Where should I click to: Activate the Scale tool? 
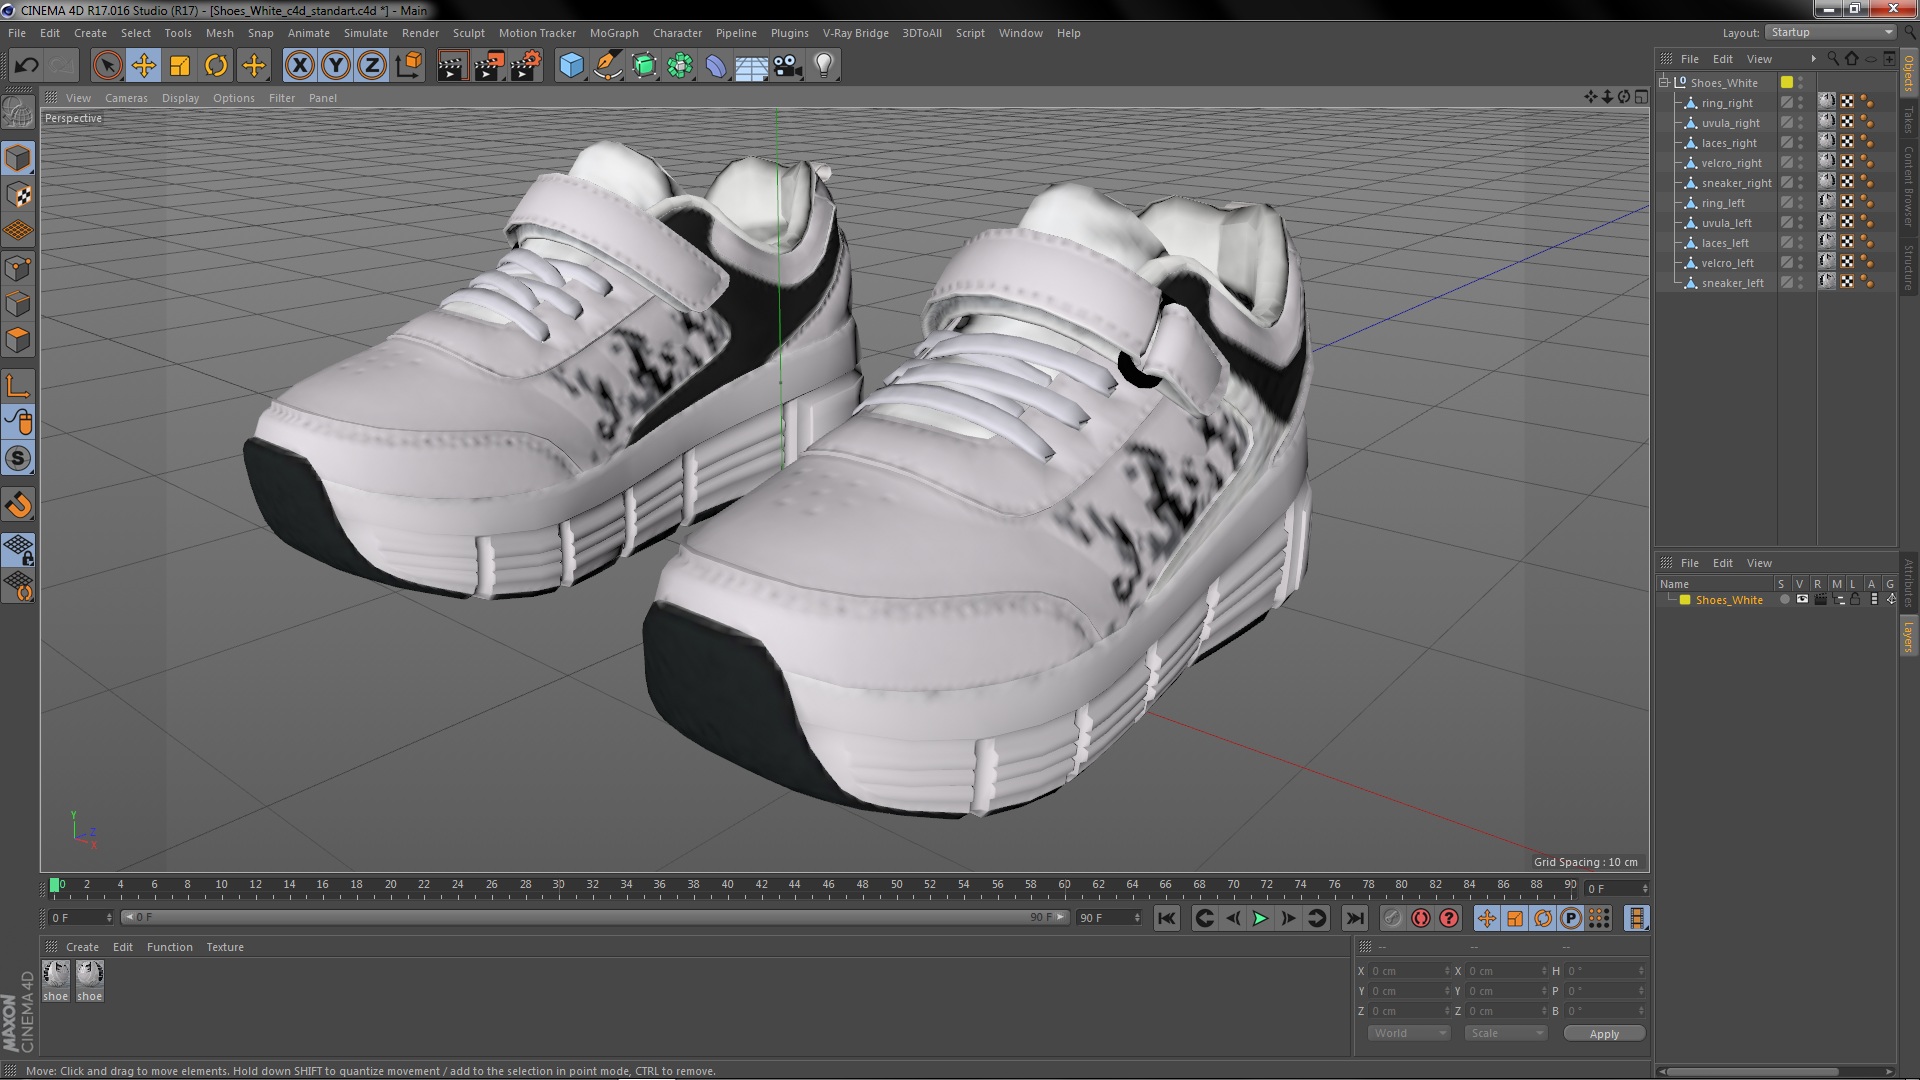click(180, 66)
